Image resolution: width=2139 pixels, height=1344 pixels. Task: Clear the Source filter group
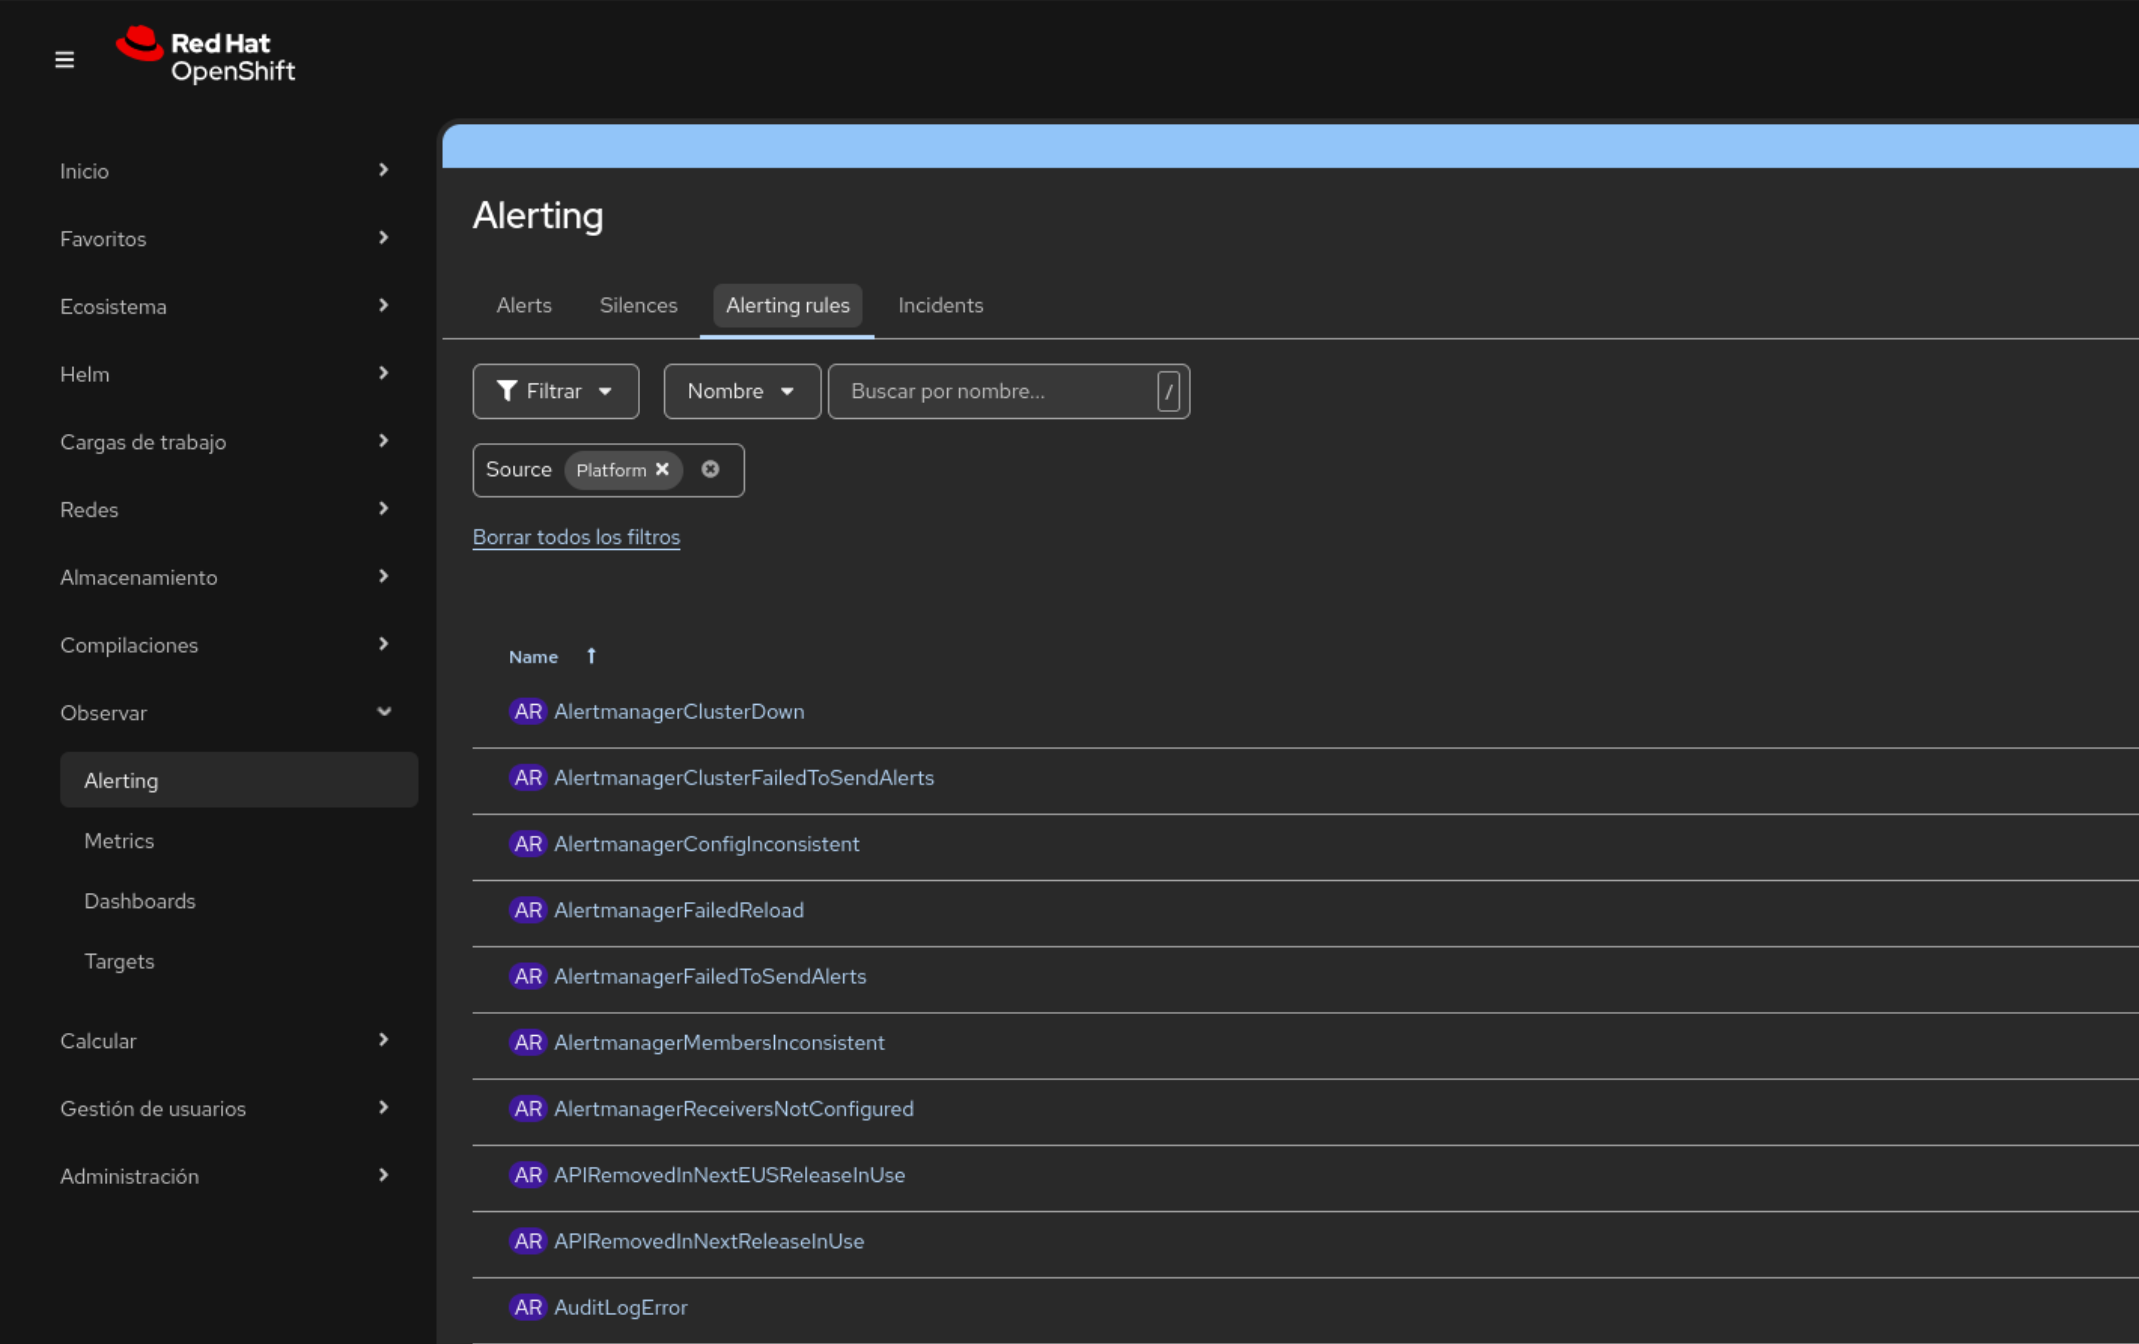[710, 469]
